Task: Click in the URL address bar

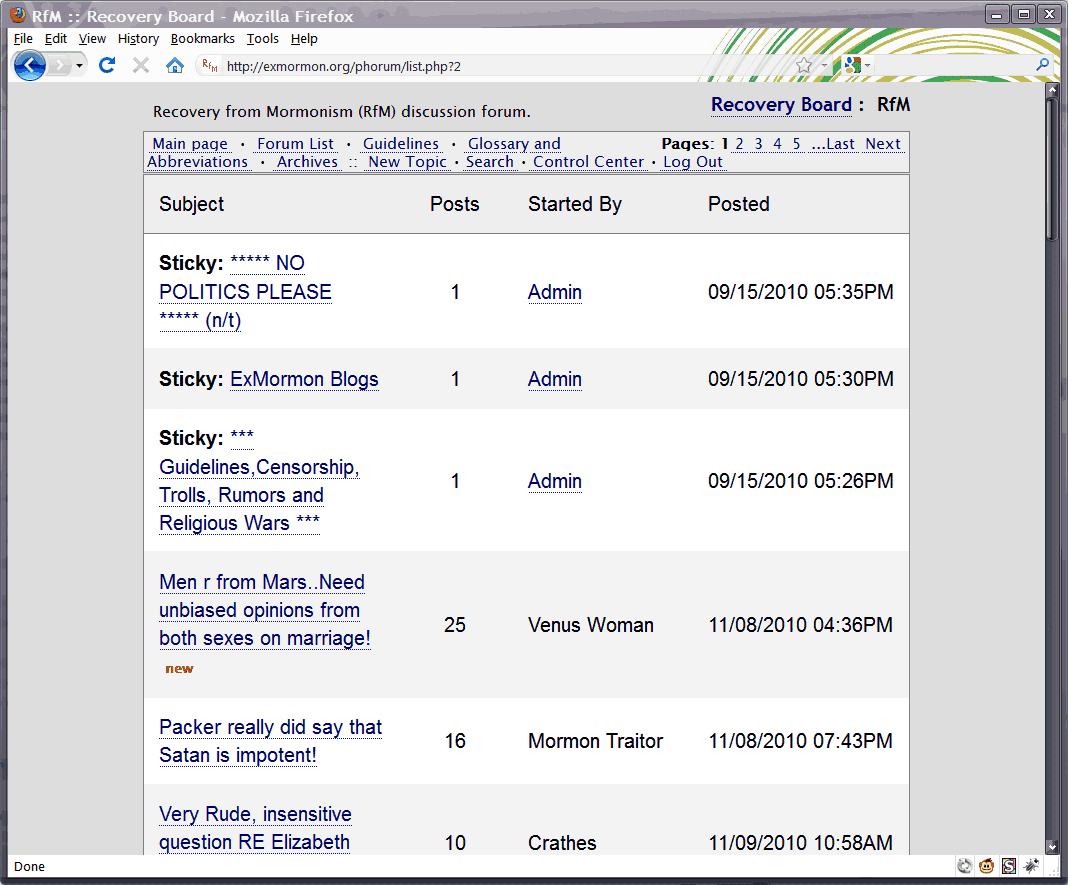Action: (x=504, y=66)
